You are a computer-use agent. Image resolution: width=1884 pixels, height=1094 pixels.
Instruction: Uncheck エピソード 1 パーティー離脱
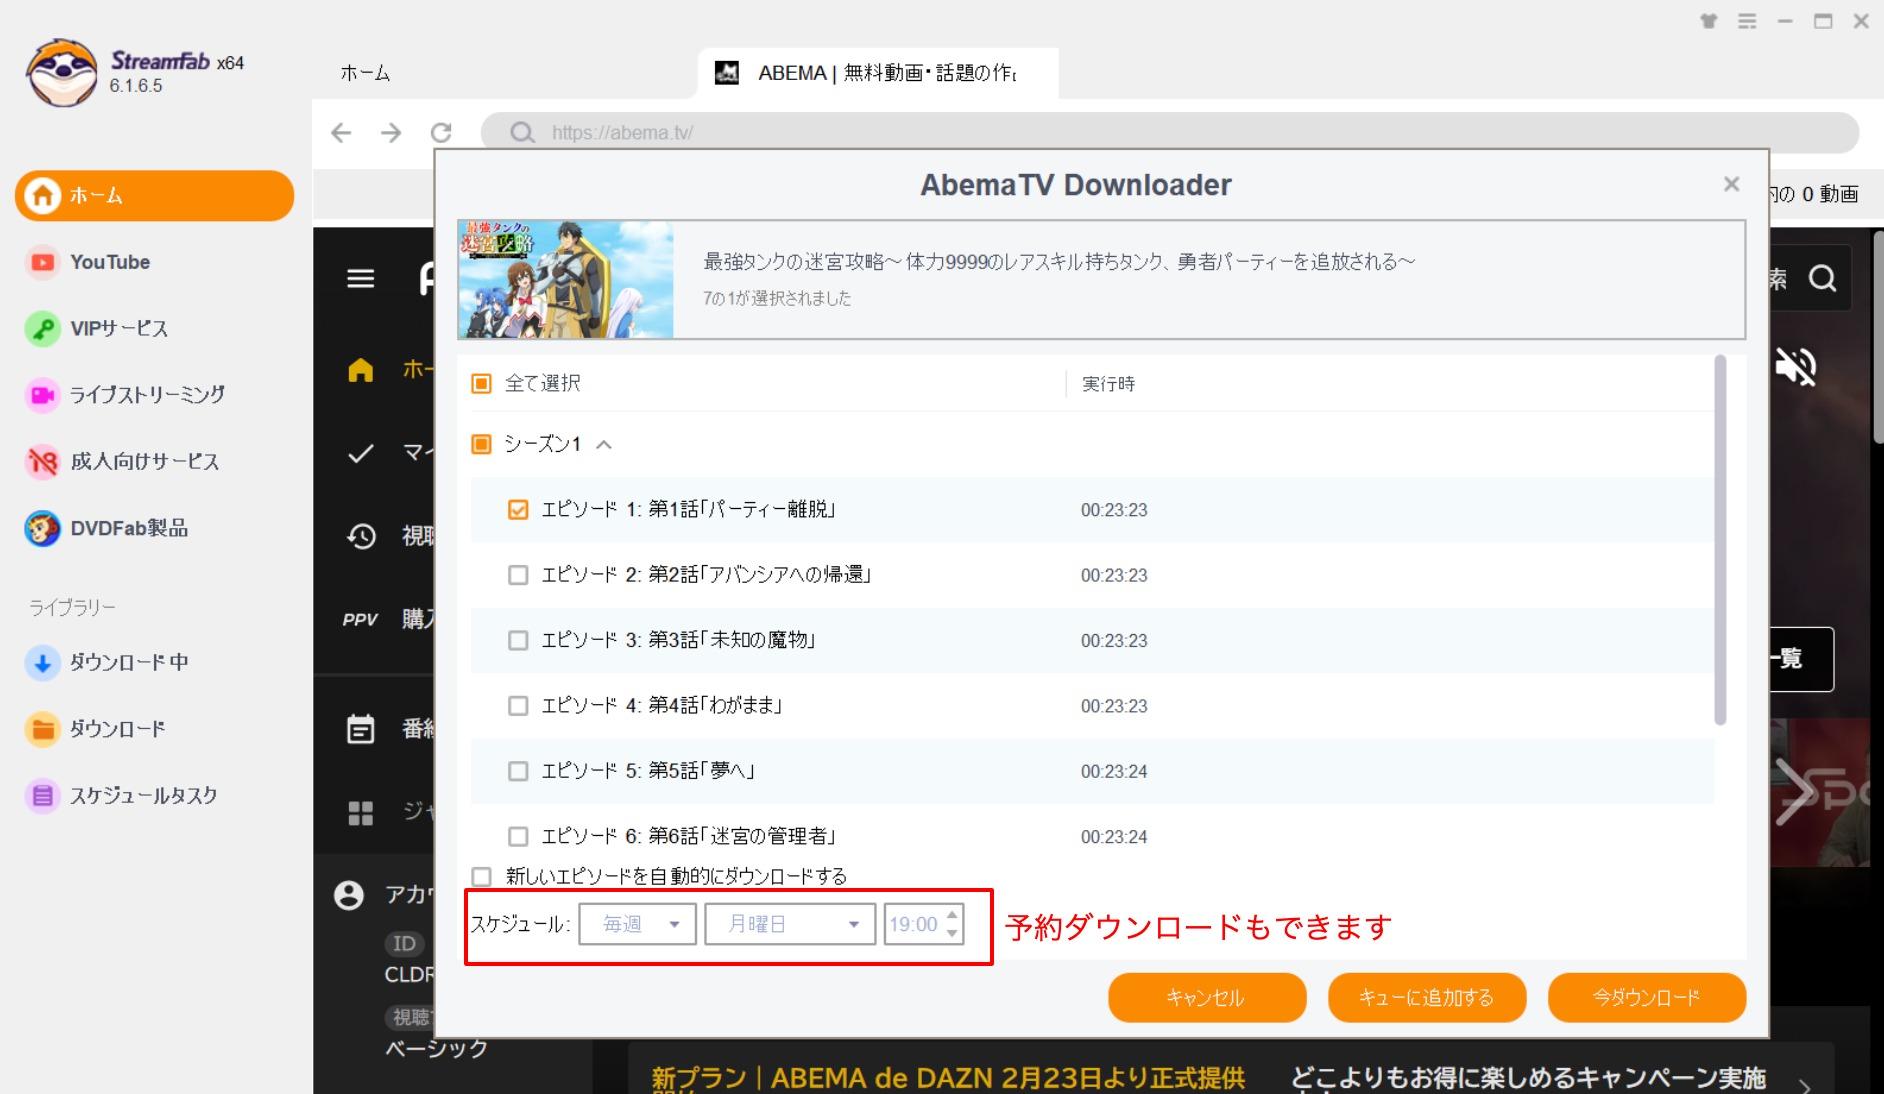518,510
